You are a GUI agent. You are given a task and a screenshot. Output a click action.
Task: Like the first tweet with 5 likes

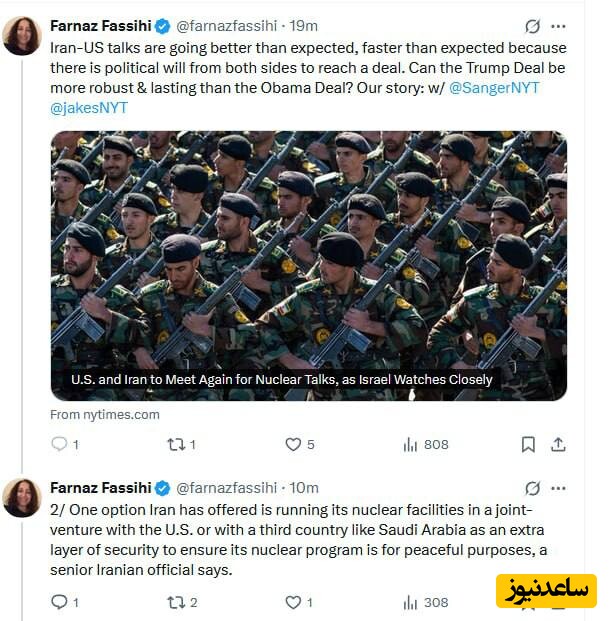coord(293,444)
